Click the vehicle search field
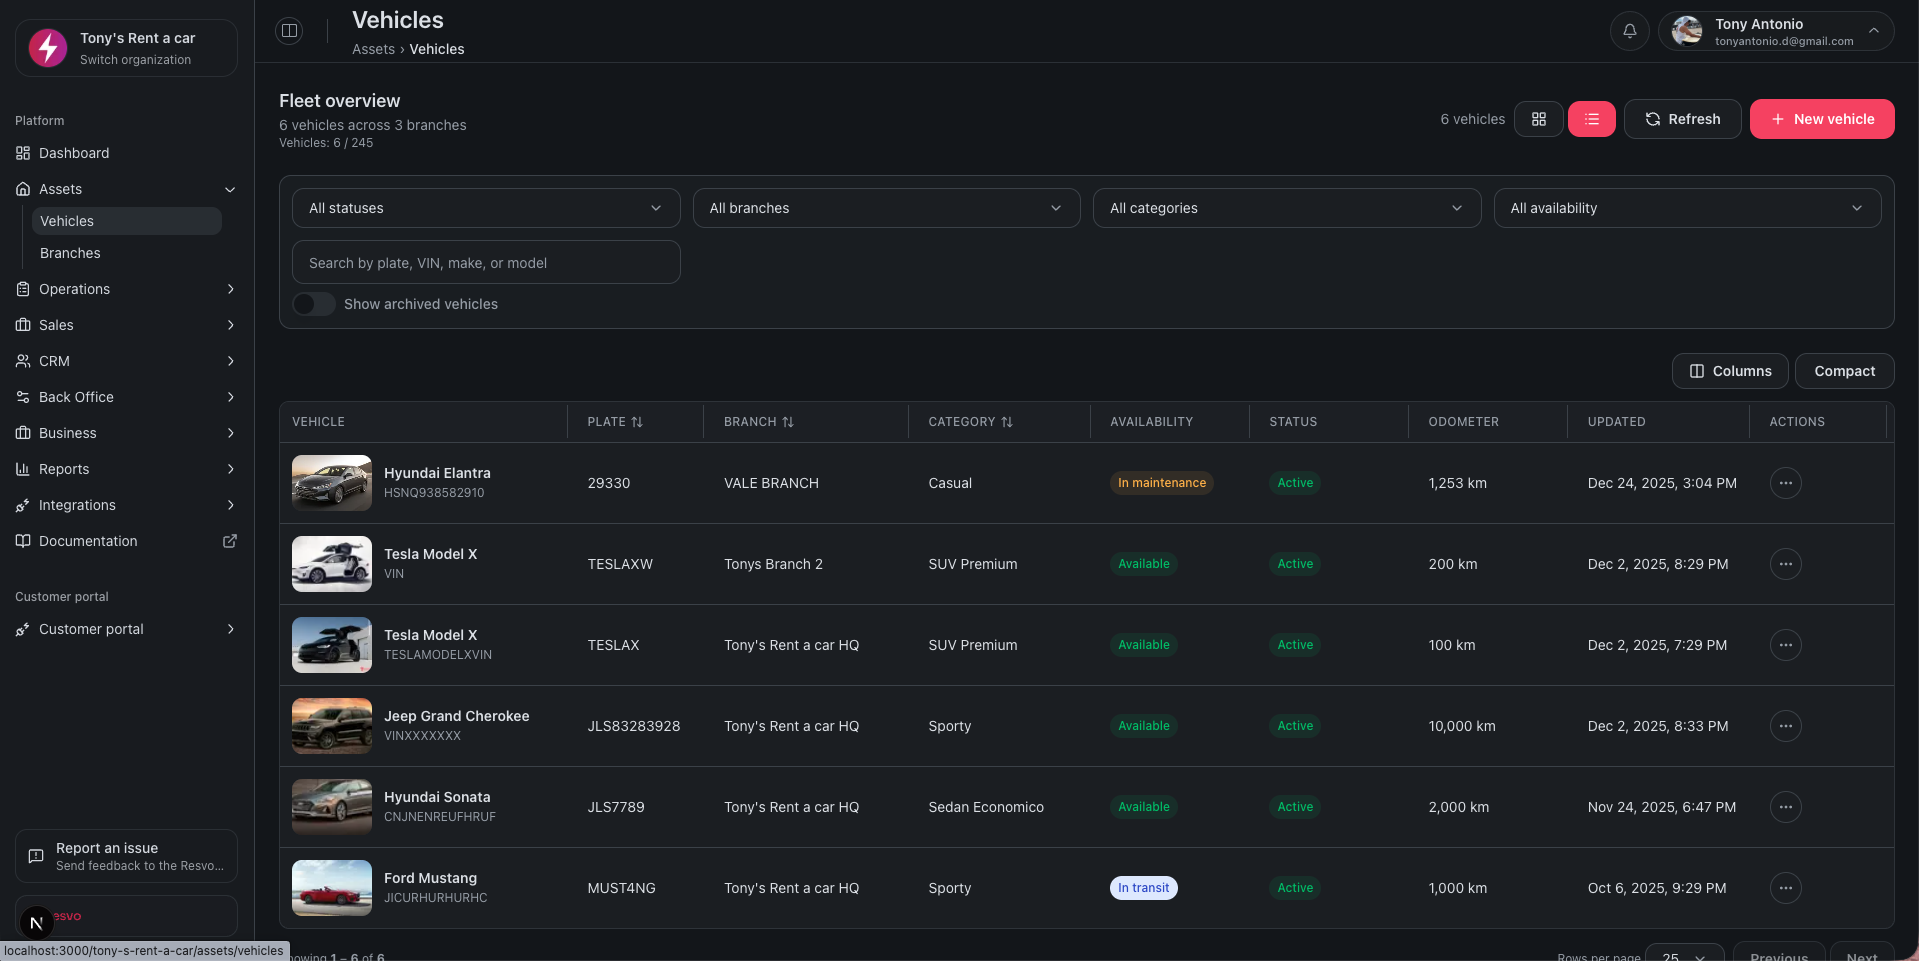Image resolution: width=1919 pixels, height=961 pixels. point(485,263)
